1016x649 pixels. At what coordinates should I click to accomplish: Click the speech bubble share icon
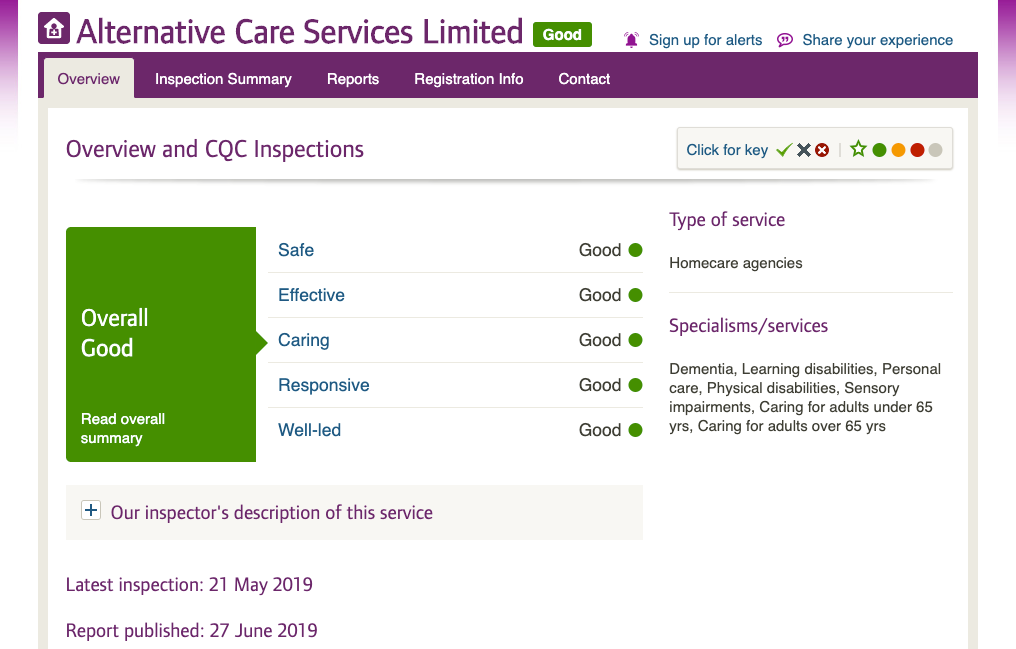(x=785, y=40)
